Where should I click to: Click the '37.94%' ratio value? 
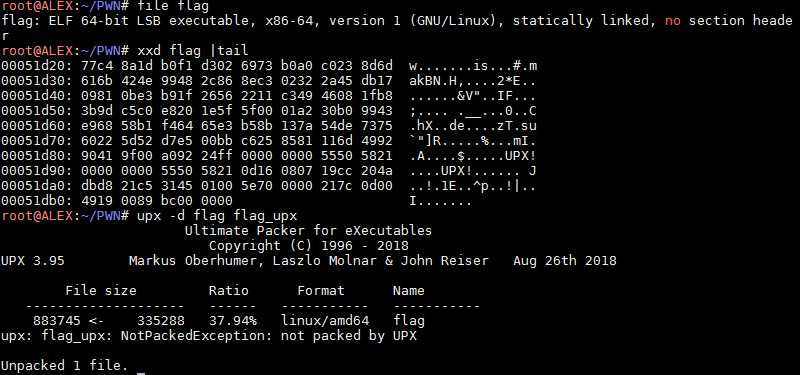coord(233,321)
